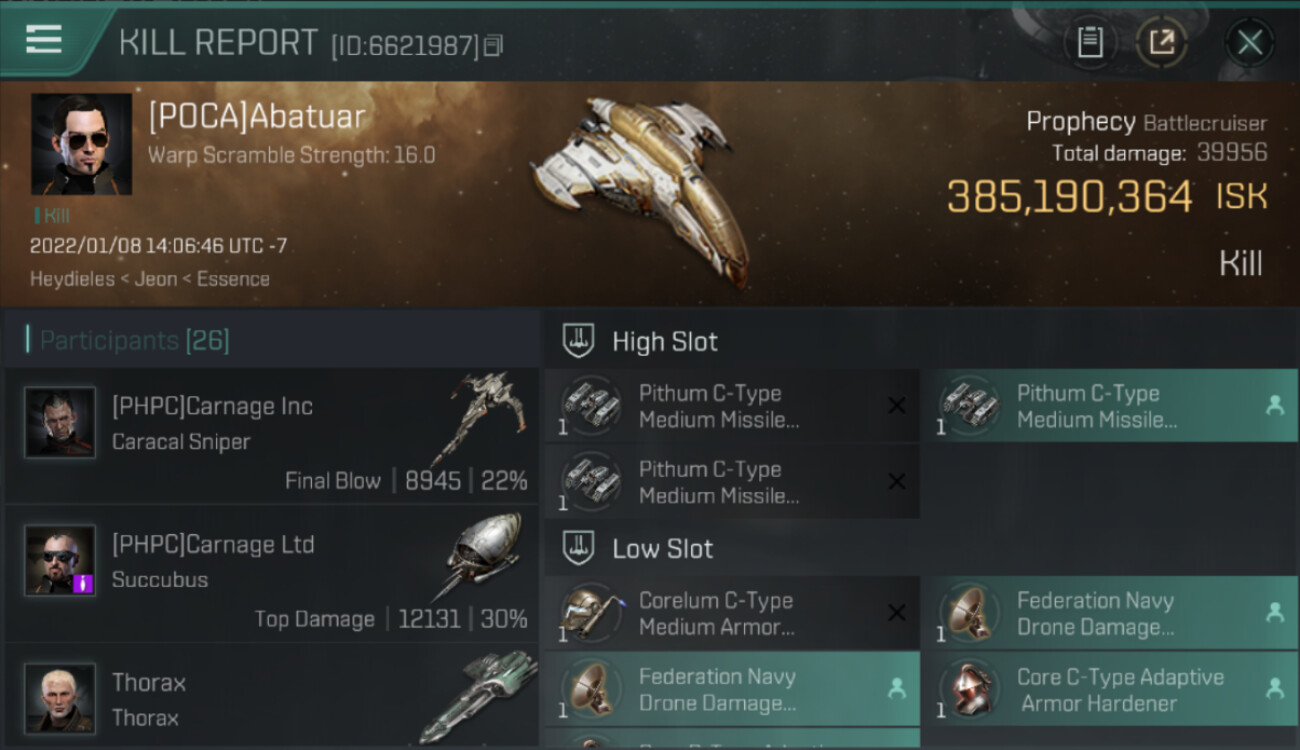This screenshot has width=1300, height=750.
Task: View Carnage Inc participant portrait
Action: point(60,423)
